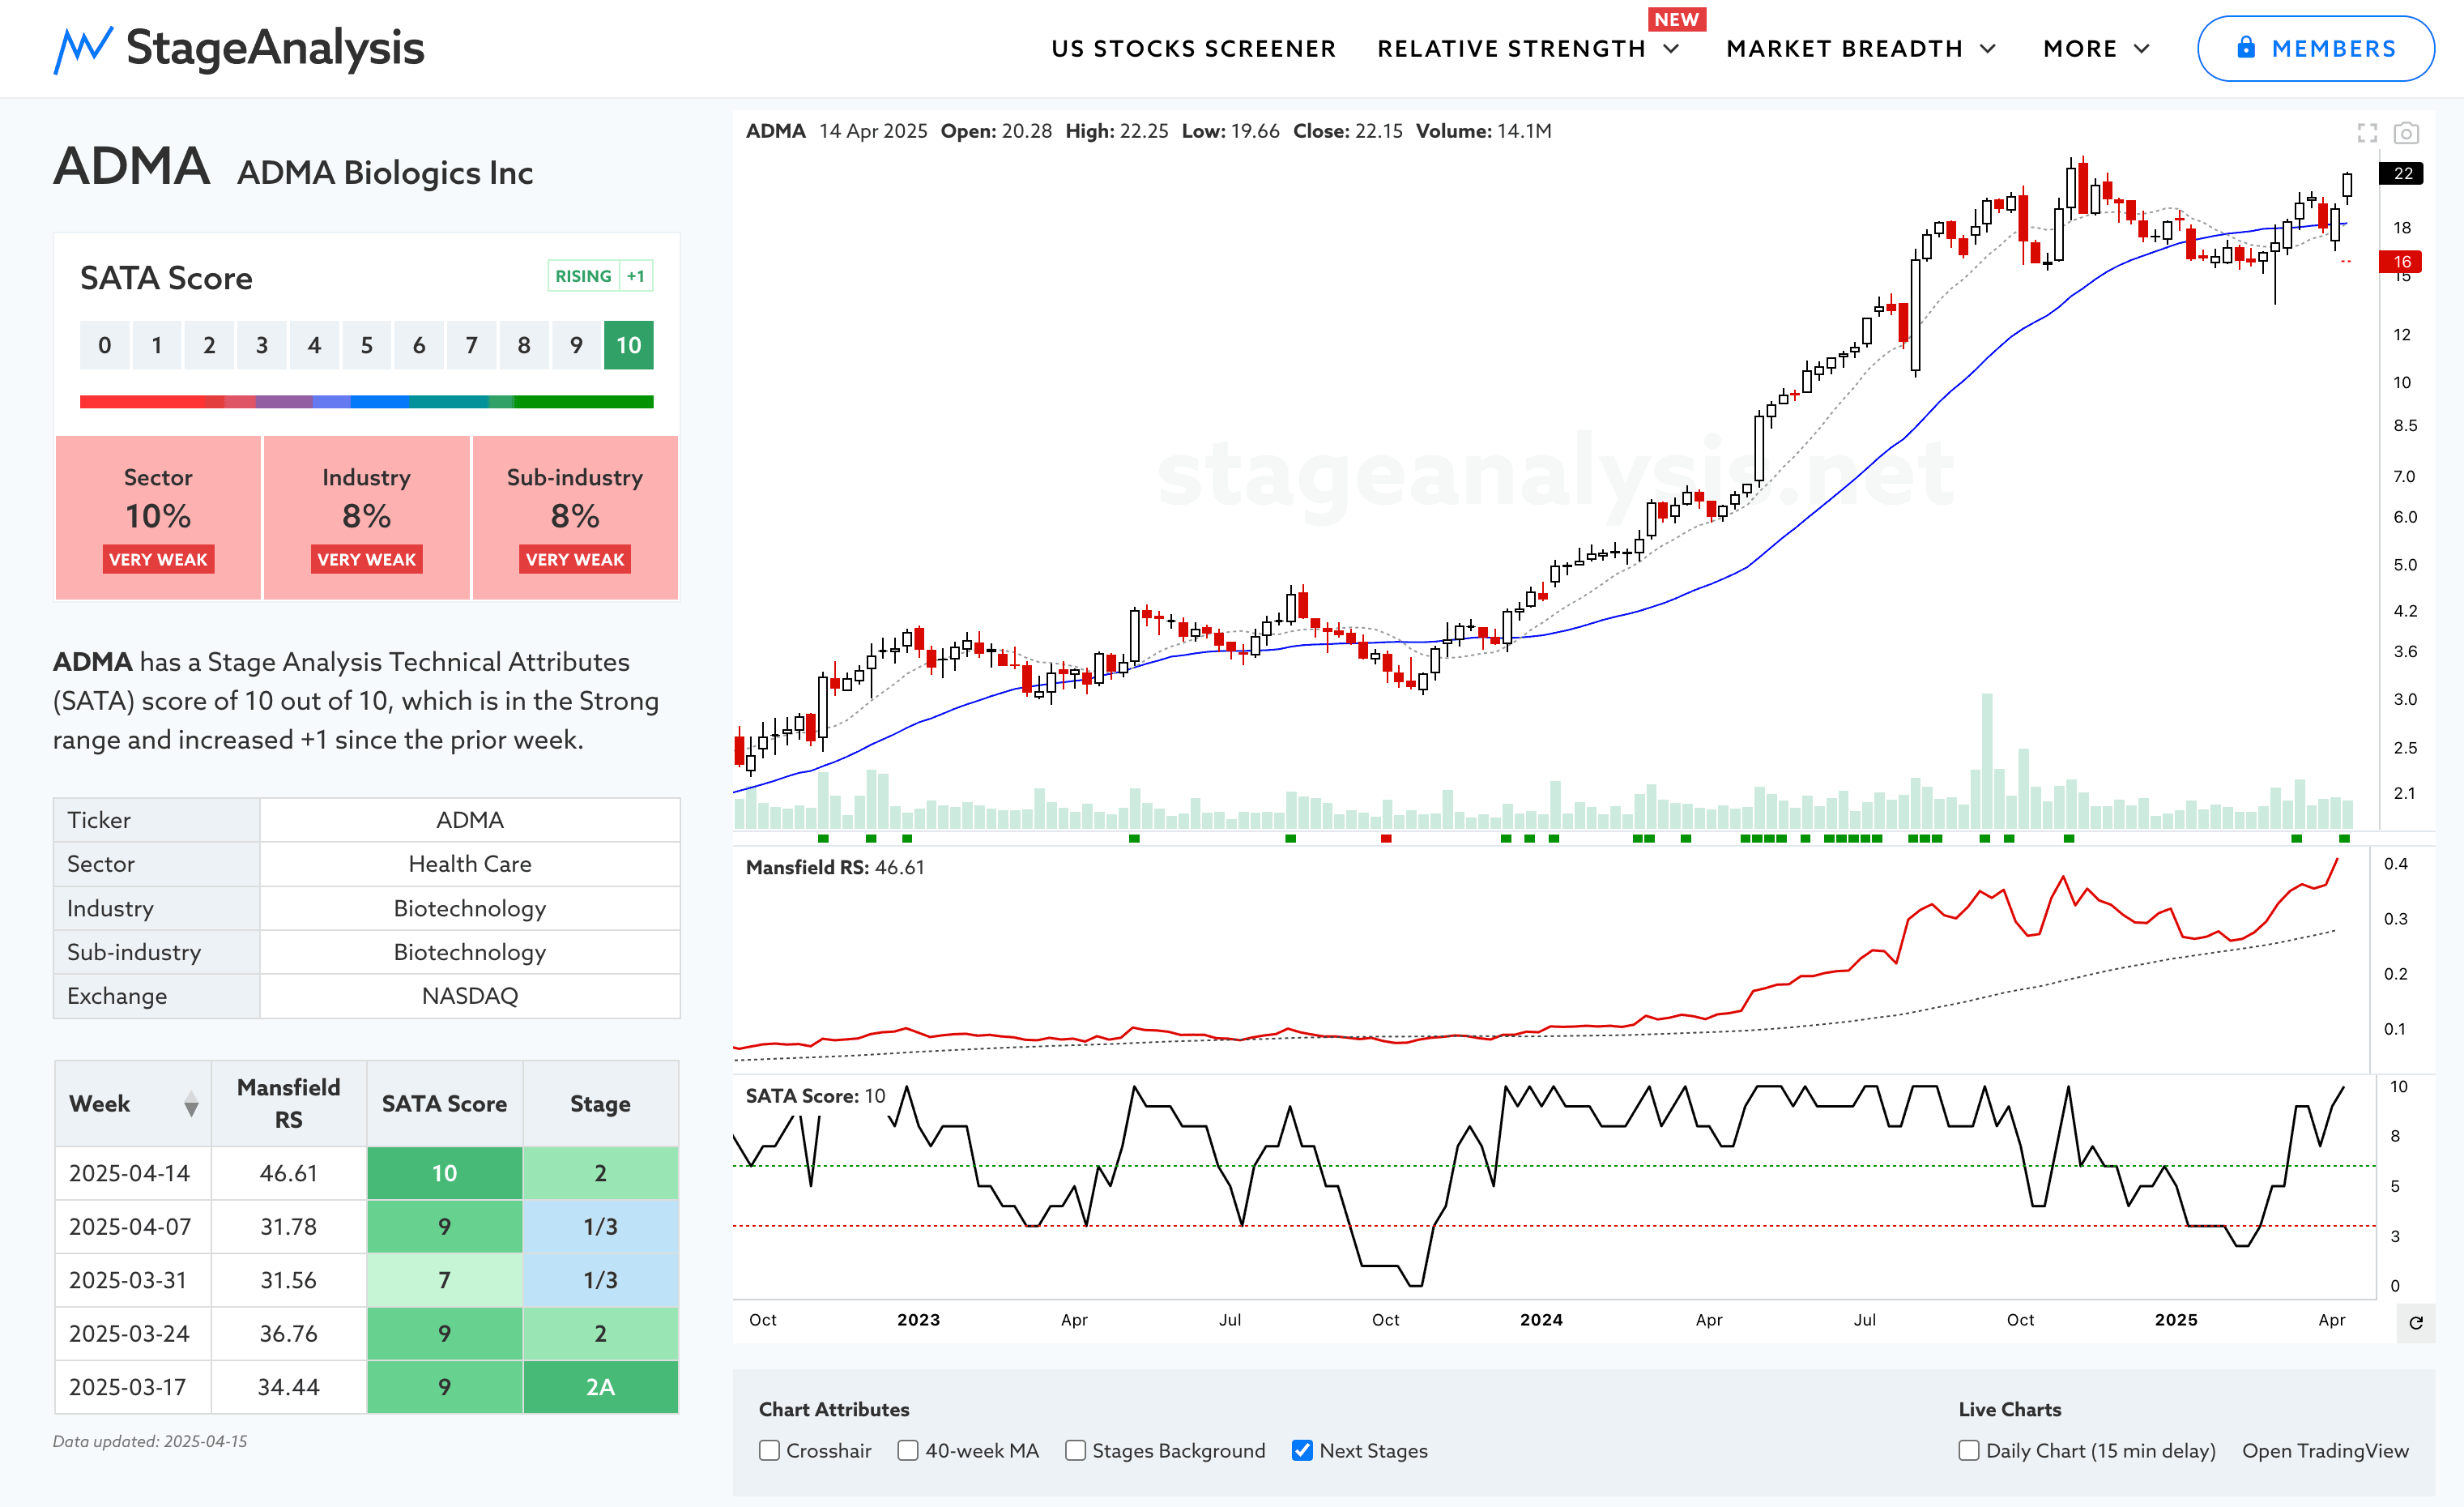The height and width of the screenshot is (1507, 2464).
Task: Click SATA score cell 7 in table
Action: click(444, 1280)
